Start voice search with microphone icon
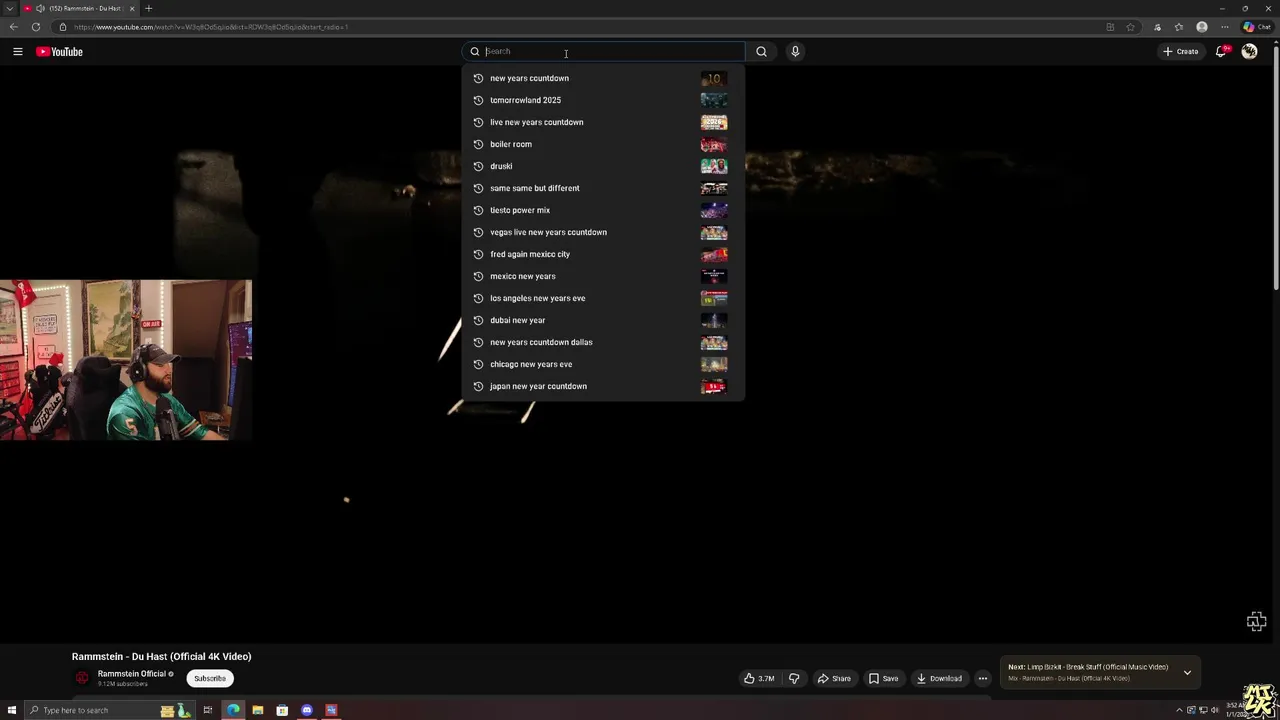The height and width of the screenshot is (720, 1280). [795, 52]
